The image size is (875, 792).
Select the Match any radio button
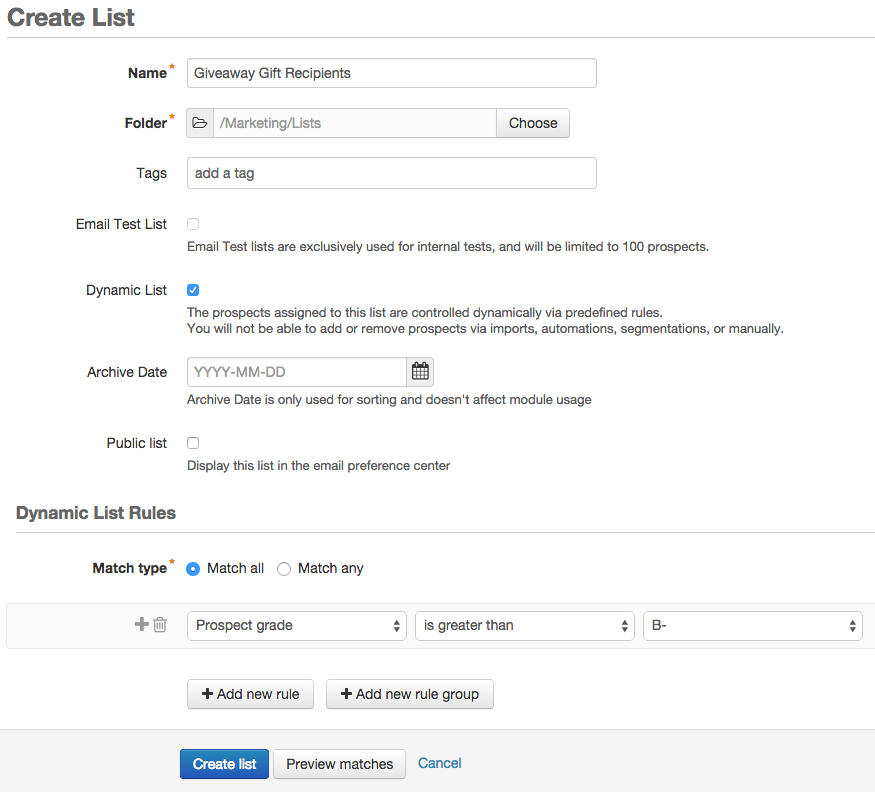[284, 569]
